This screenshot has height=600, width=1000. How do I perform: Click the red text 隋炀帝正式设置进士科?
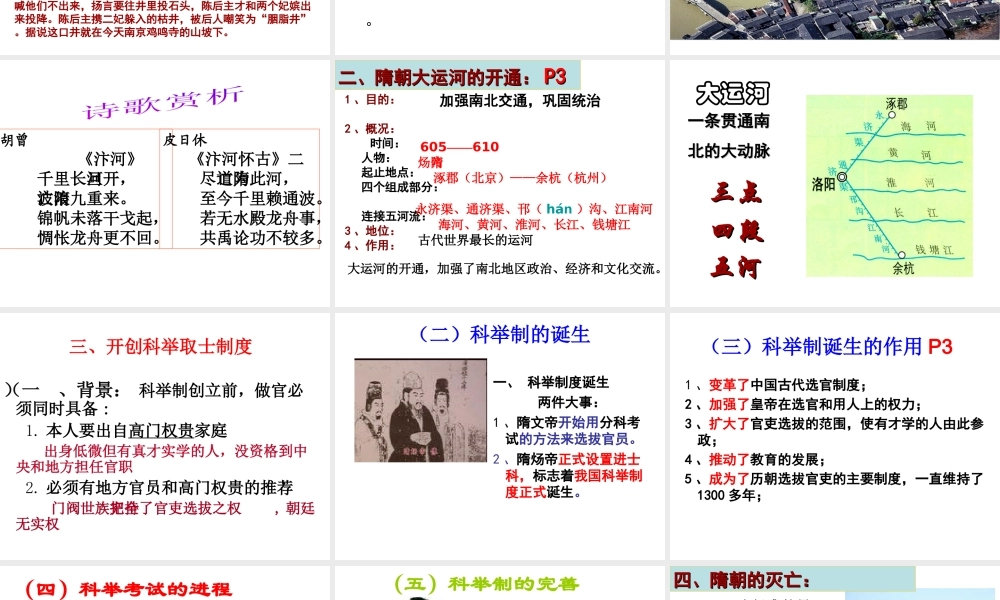coord(573,467)
